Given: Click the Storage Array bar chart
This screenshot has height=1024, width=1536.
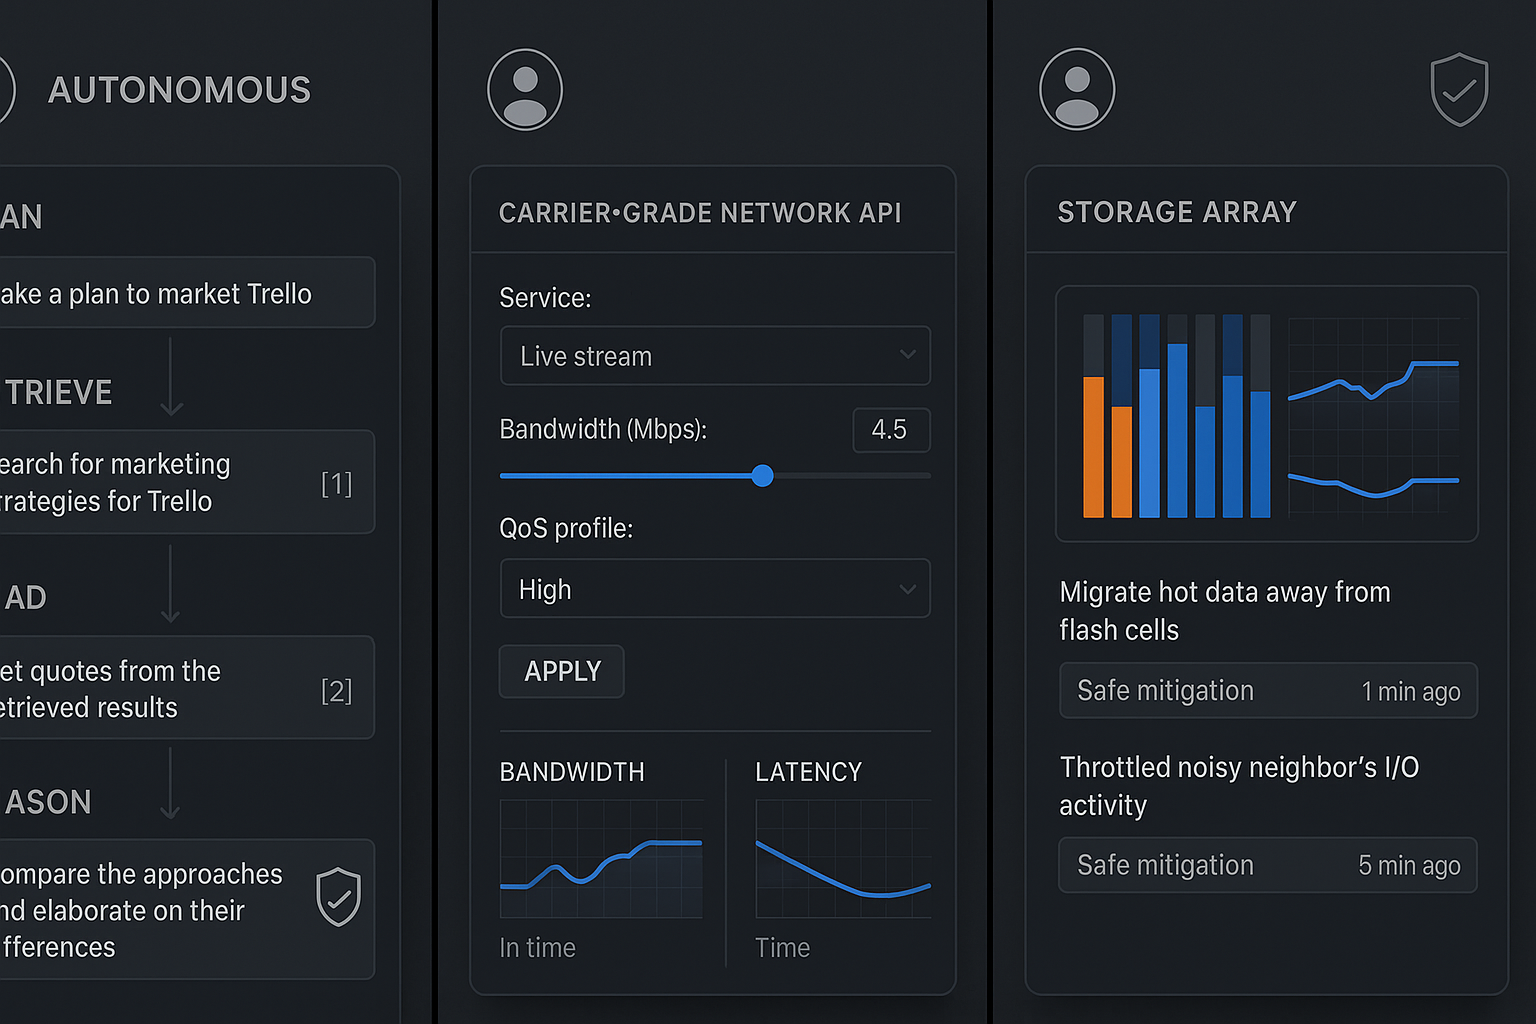Looking at the screenshot, I should 1176,416.
